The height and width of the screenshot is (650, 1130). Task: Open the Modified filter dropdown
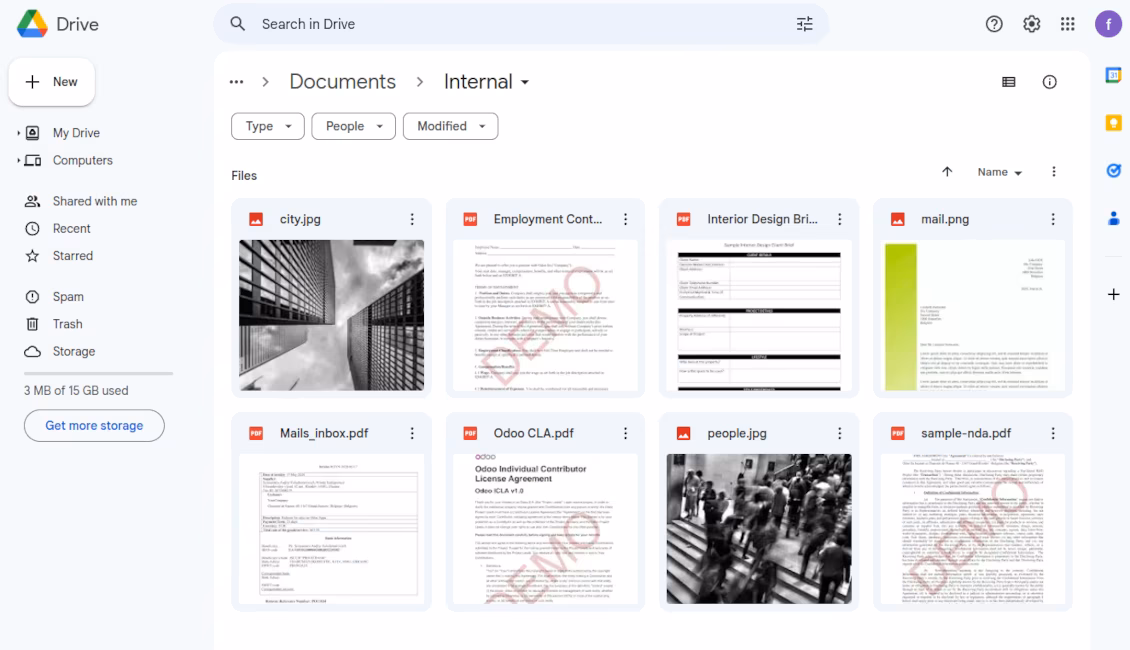(x=450, y=126)
